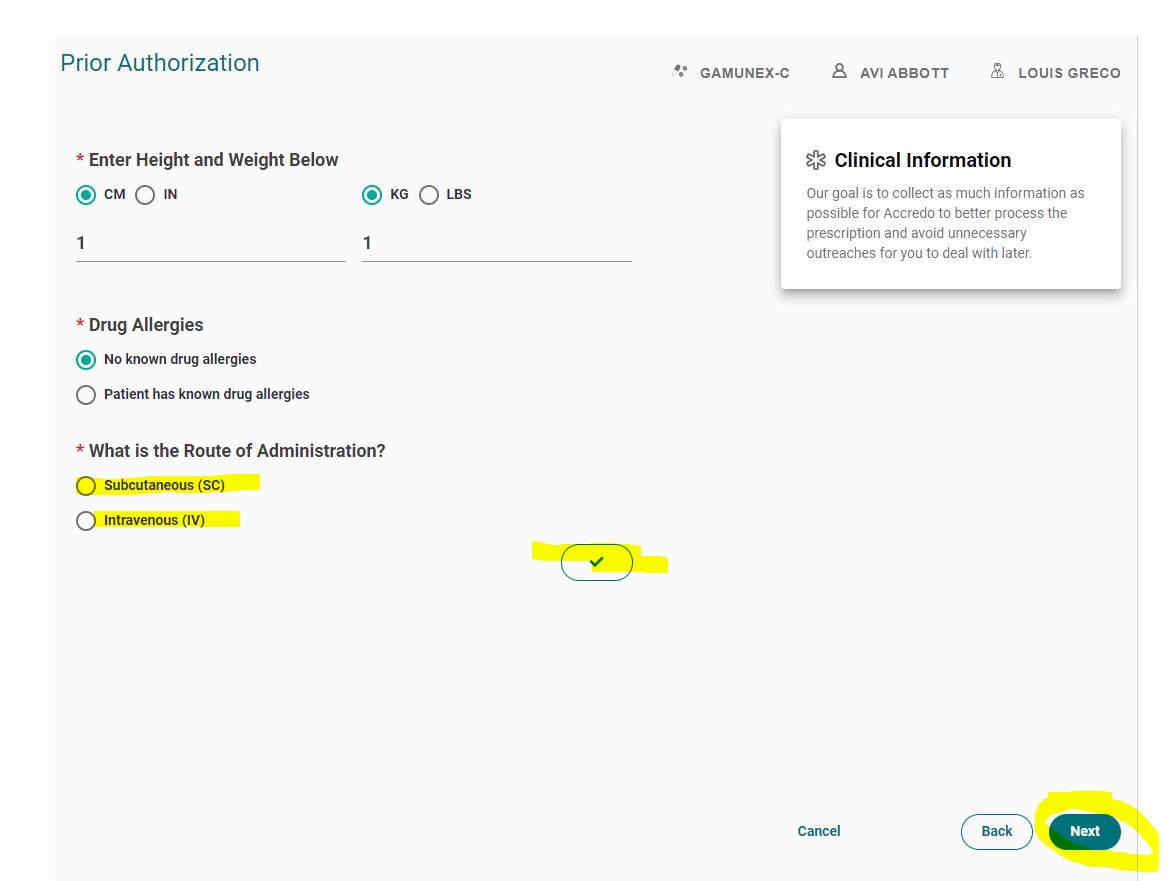
Task: Click the Drug Allergies heading
Action: (146, 325)
